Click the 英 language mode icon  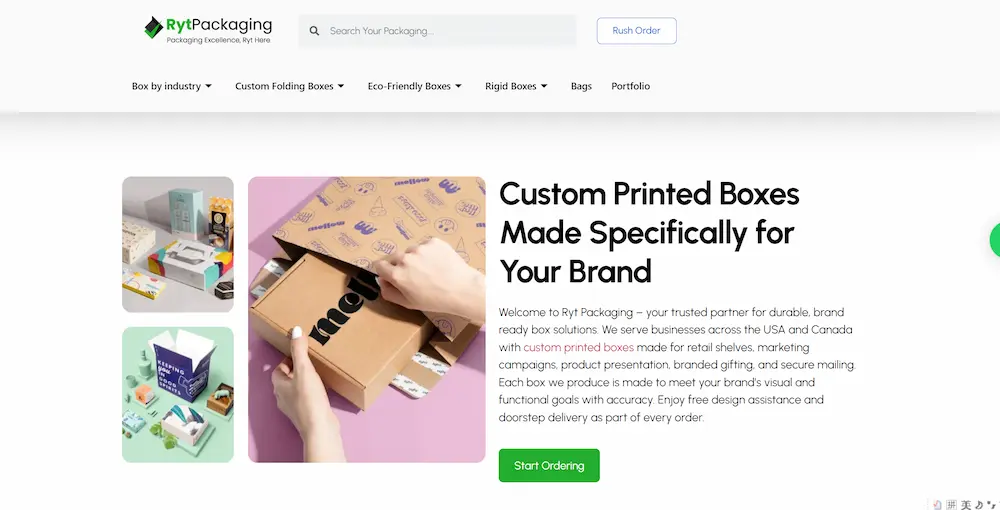click(966, 505)
